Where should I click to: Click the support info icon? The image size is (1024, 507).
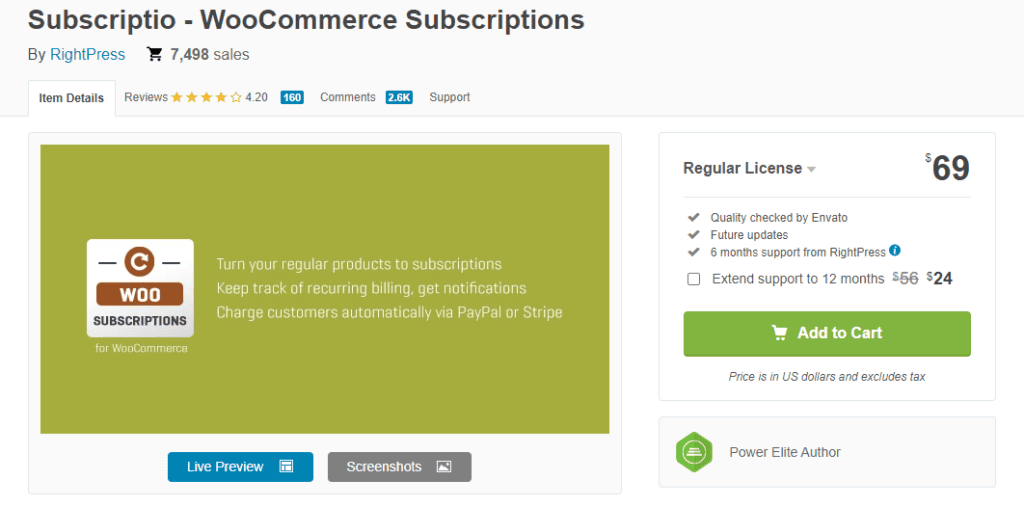(895, 251)
